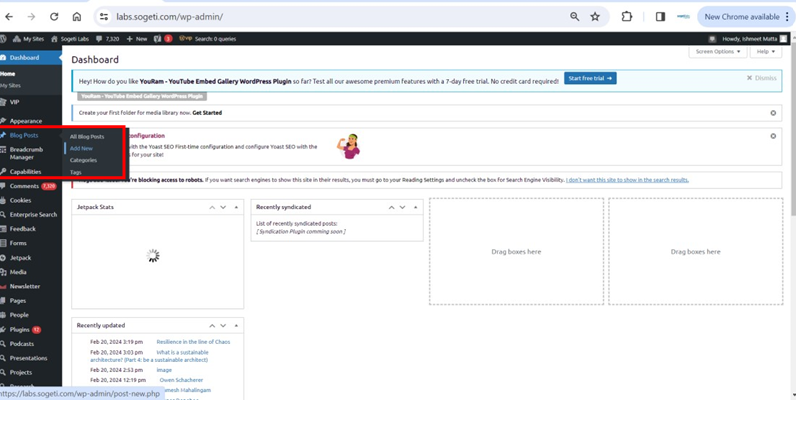Open Plugins sidebar item
The height and width of the screenshot is (424, 796).
[30, 329]
